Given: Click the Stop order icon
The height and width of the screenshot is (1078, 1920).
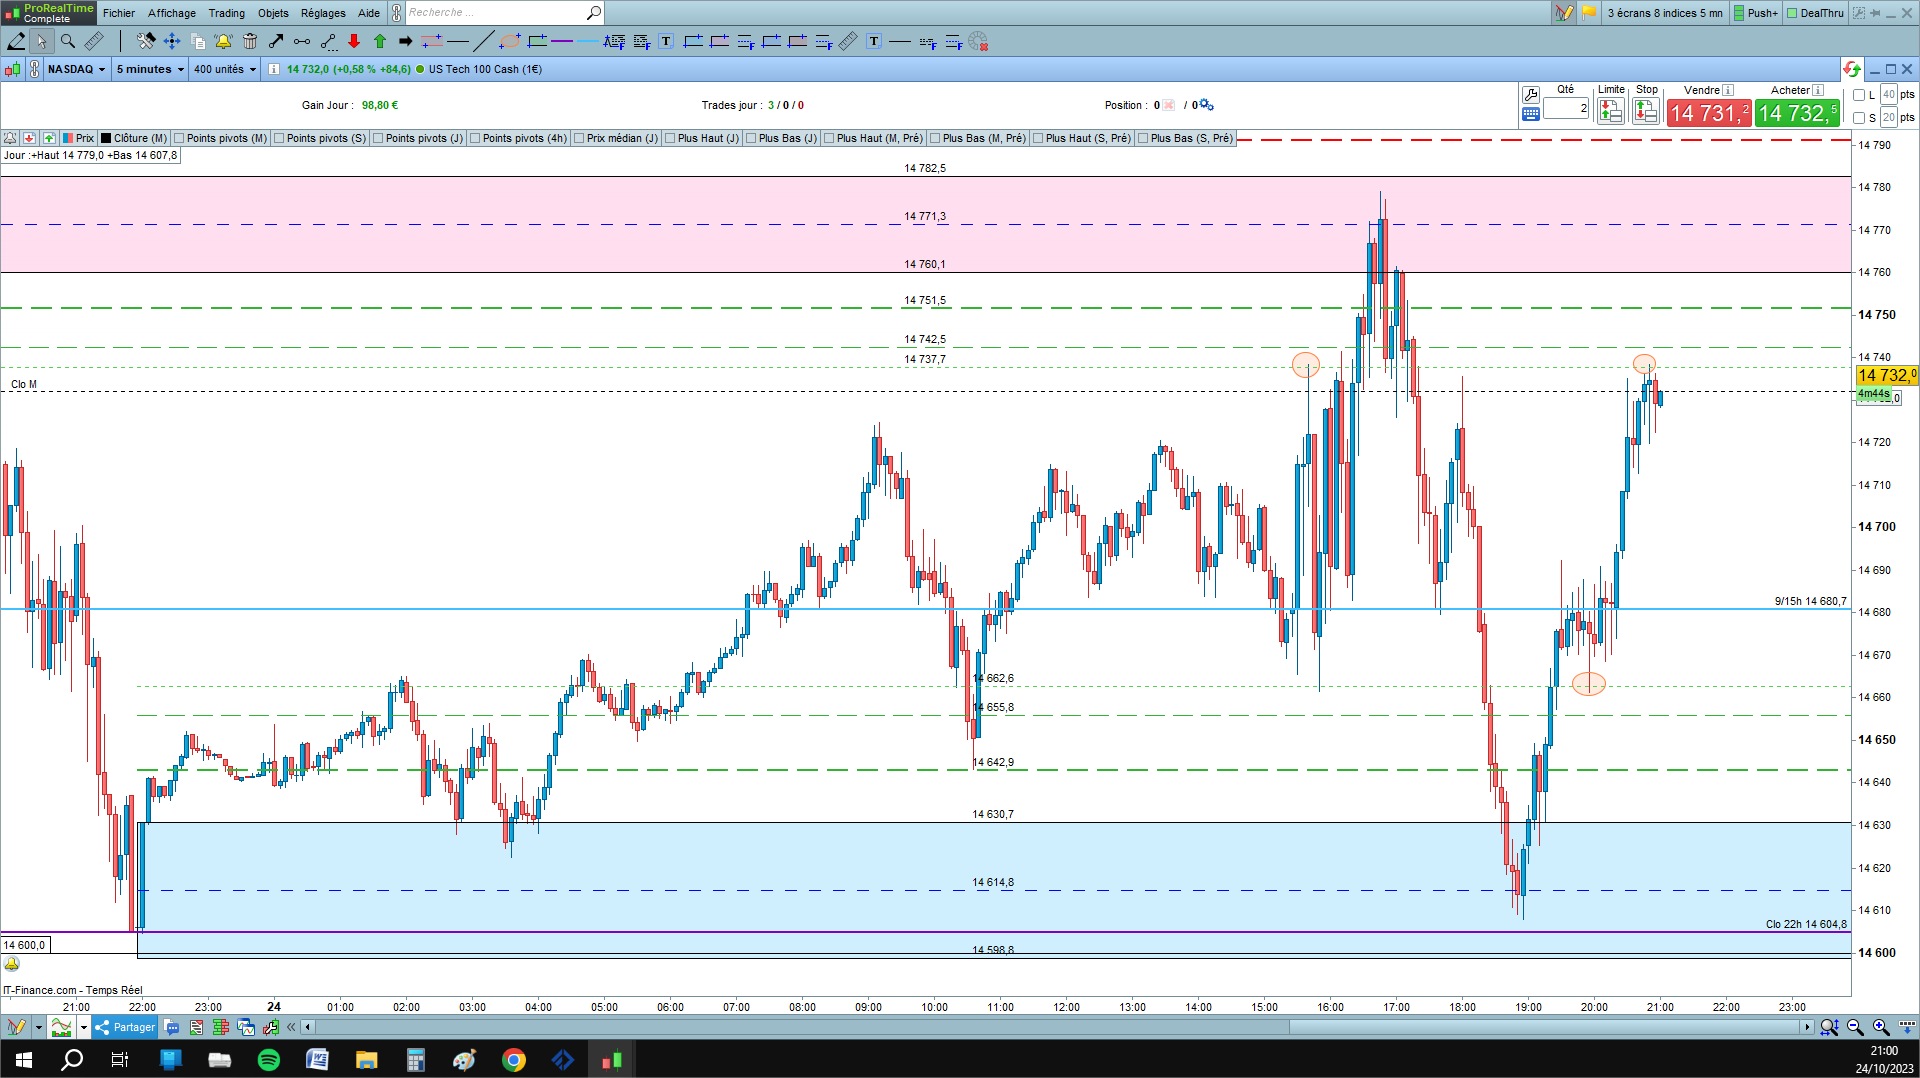Looking at the screenshot, I should [1646, 111].
